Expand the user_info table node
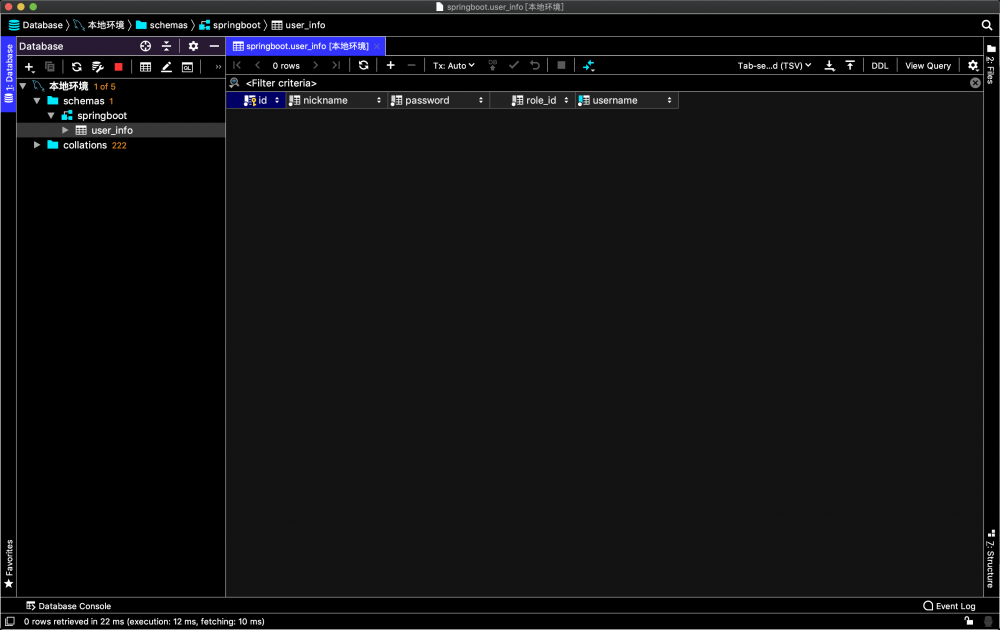 coord(65,130)
